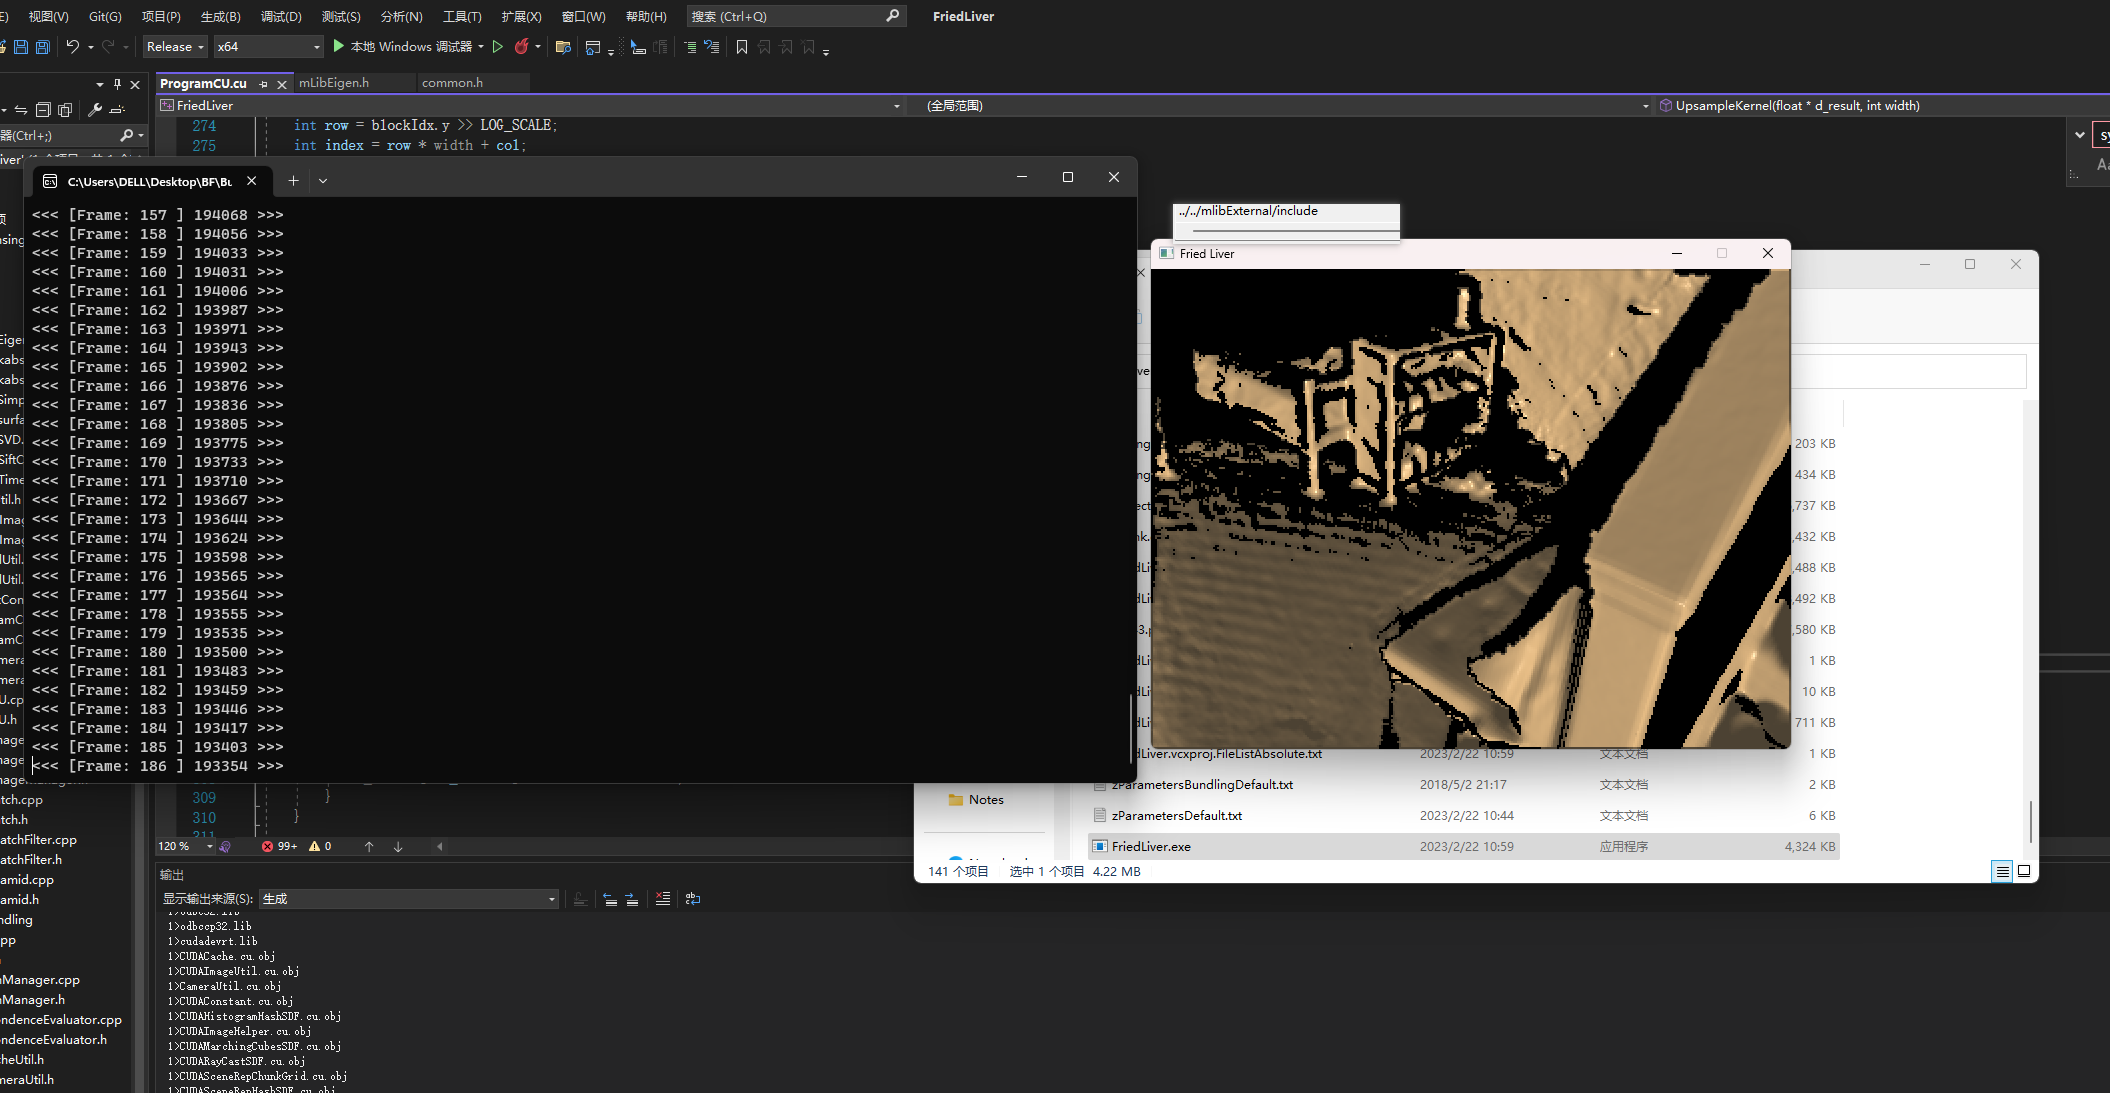Toggle pin on ProgramCU.cu tab
The width and height of the screenshot is (2110, 1093).
coord(263,84)
